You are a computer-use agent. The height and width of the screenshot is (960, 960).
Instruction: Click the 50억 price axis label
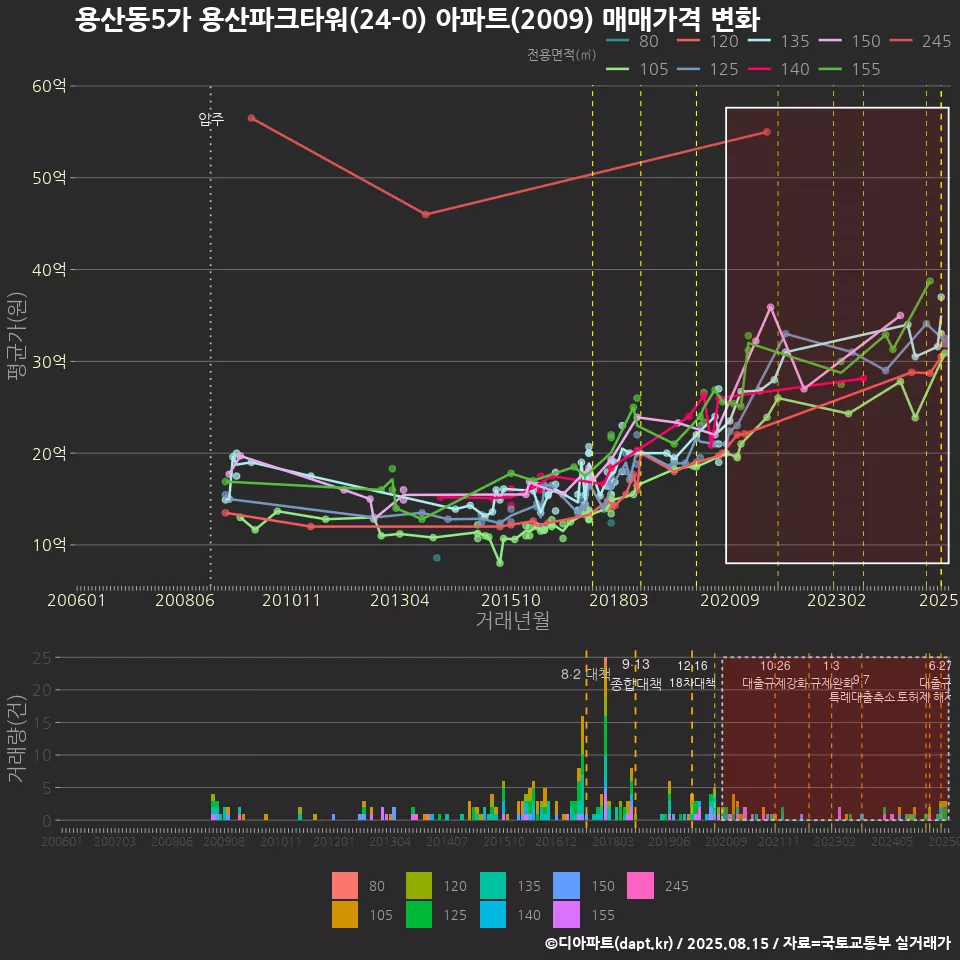(x=49, y=178)
